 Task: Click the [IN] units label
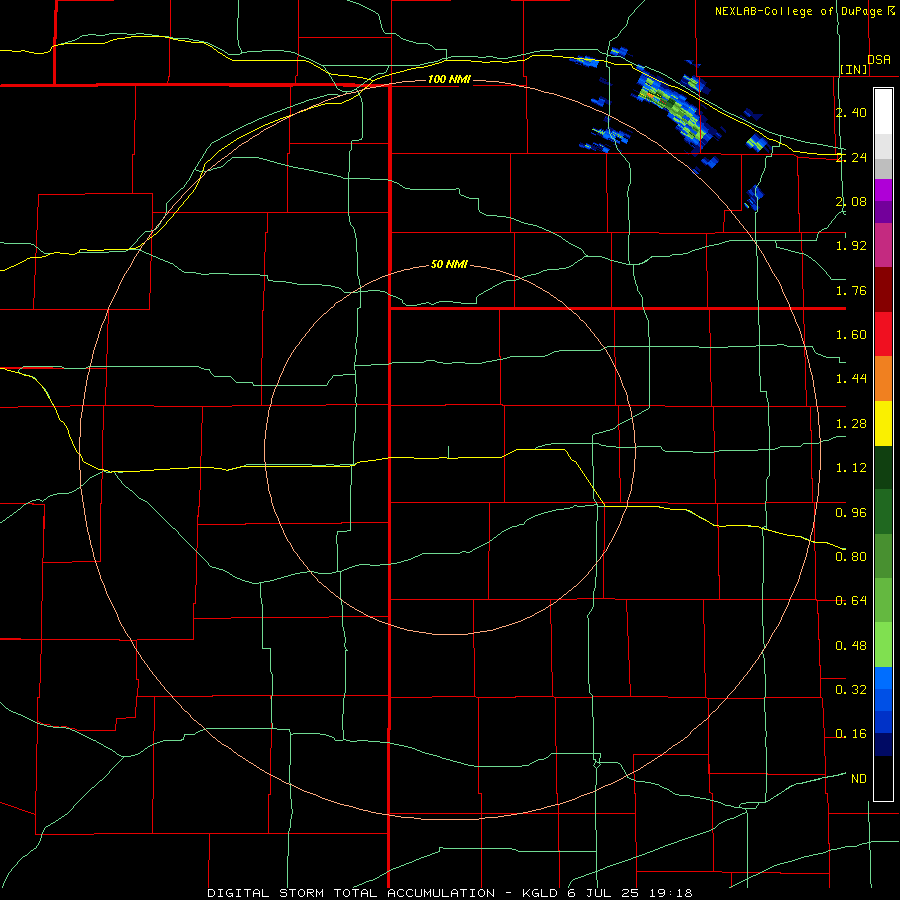coord(853,69)
